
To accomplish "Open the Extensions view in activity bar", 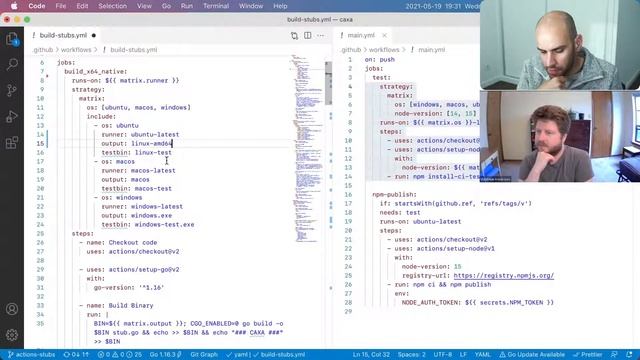I will point(12,142).
